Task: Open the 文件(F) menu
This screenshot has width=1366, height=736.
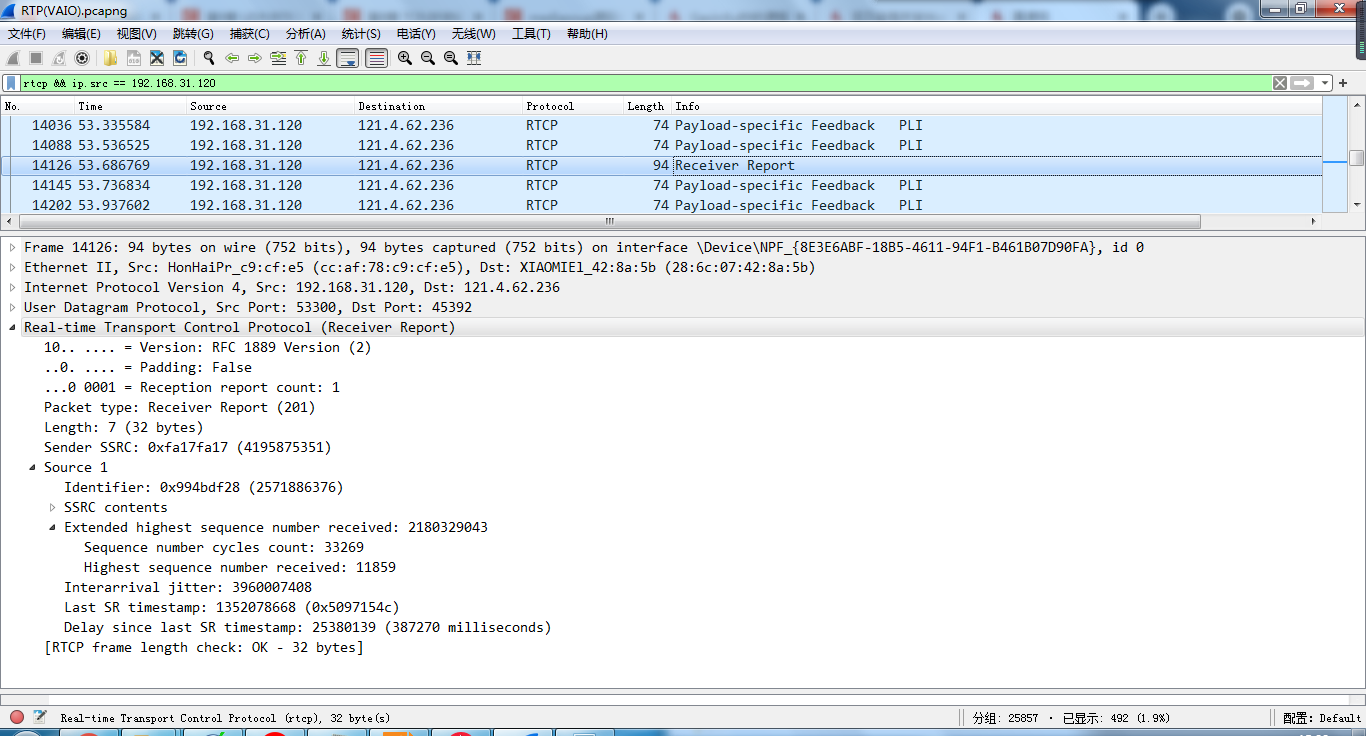Action: coord(27,34)
